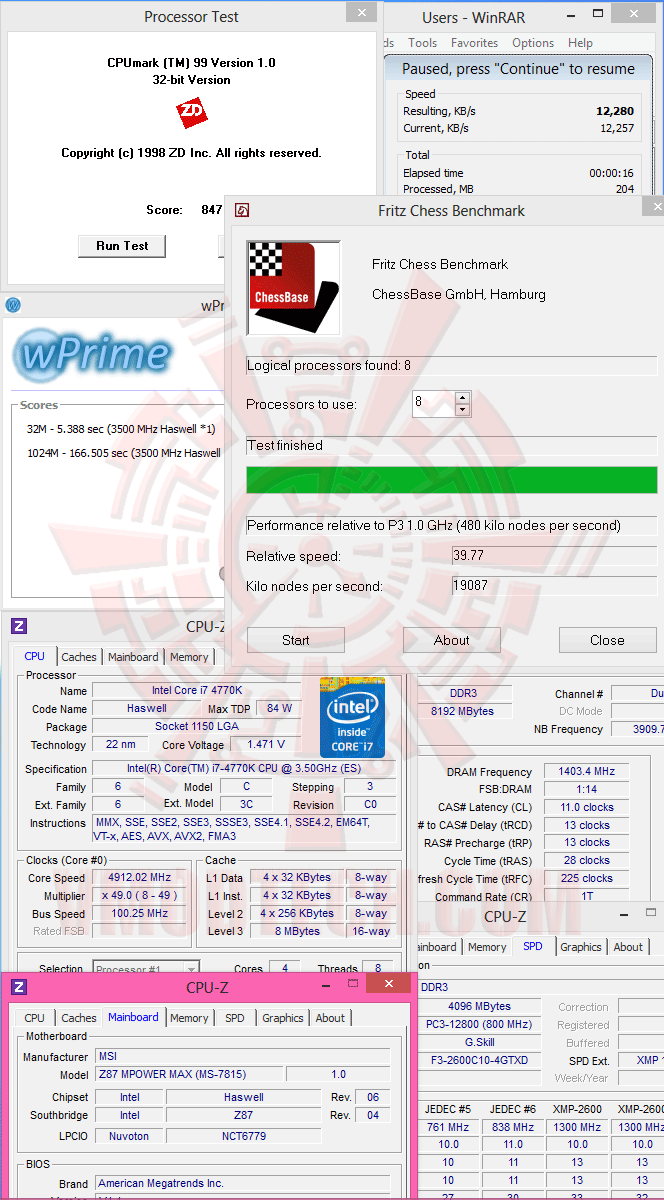Click the Level 3 cache 8 MBytes value
The width and height of the screenshot is (664, 1200).
(297, 932)
